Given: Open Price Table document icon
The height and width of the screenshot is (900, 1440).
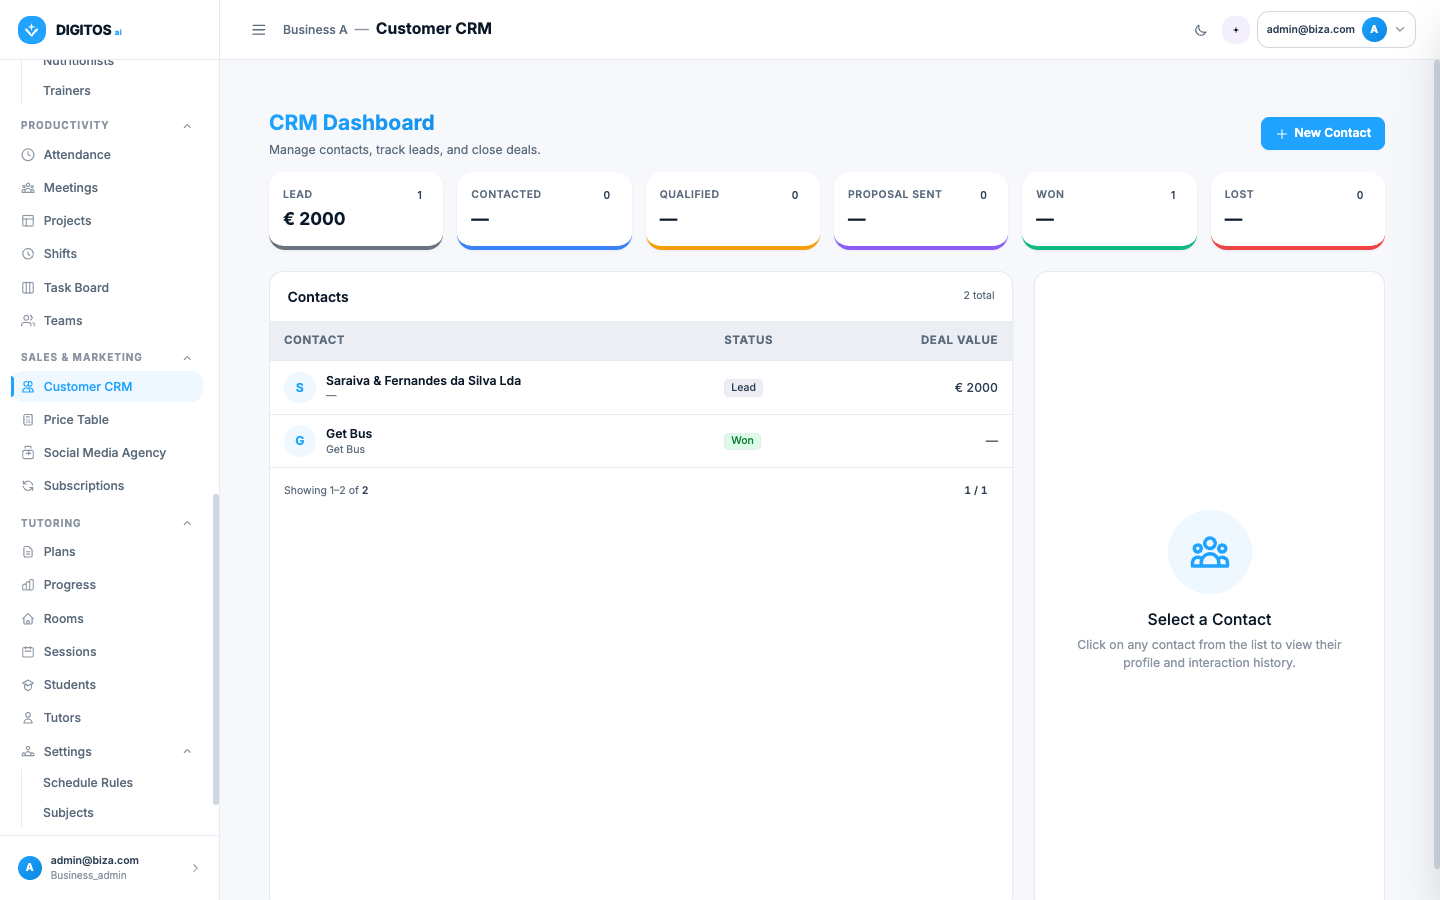Looking at the screenshot, I should [x=28, y=420].
